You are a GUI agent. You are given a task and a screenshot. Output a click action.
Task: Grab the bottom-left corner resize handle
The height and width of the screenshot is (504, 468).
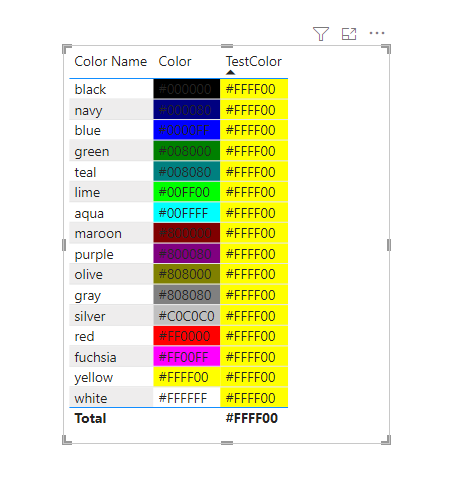[67, 440]
